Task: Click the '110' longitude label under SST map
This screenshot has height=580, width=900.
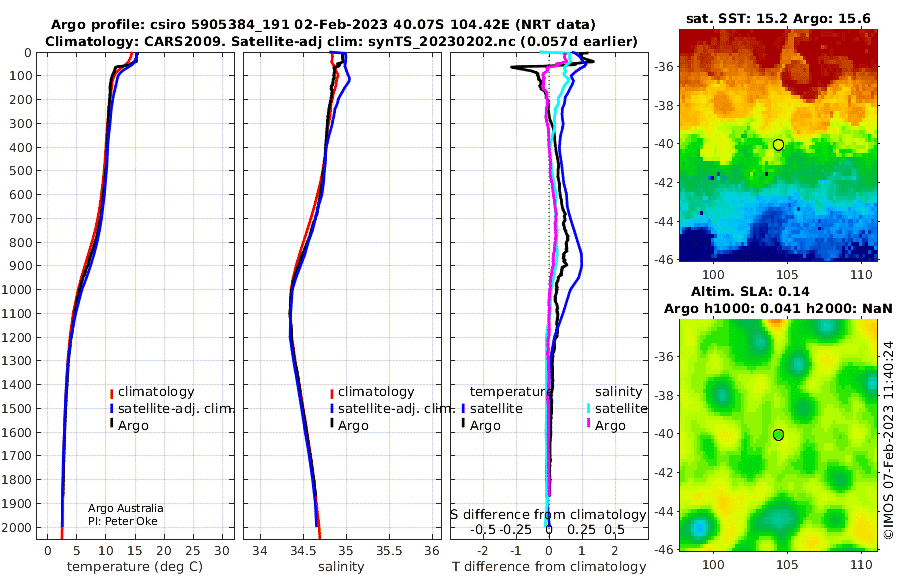Action: pos(861,275)
